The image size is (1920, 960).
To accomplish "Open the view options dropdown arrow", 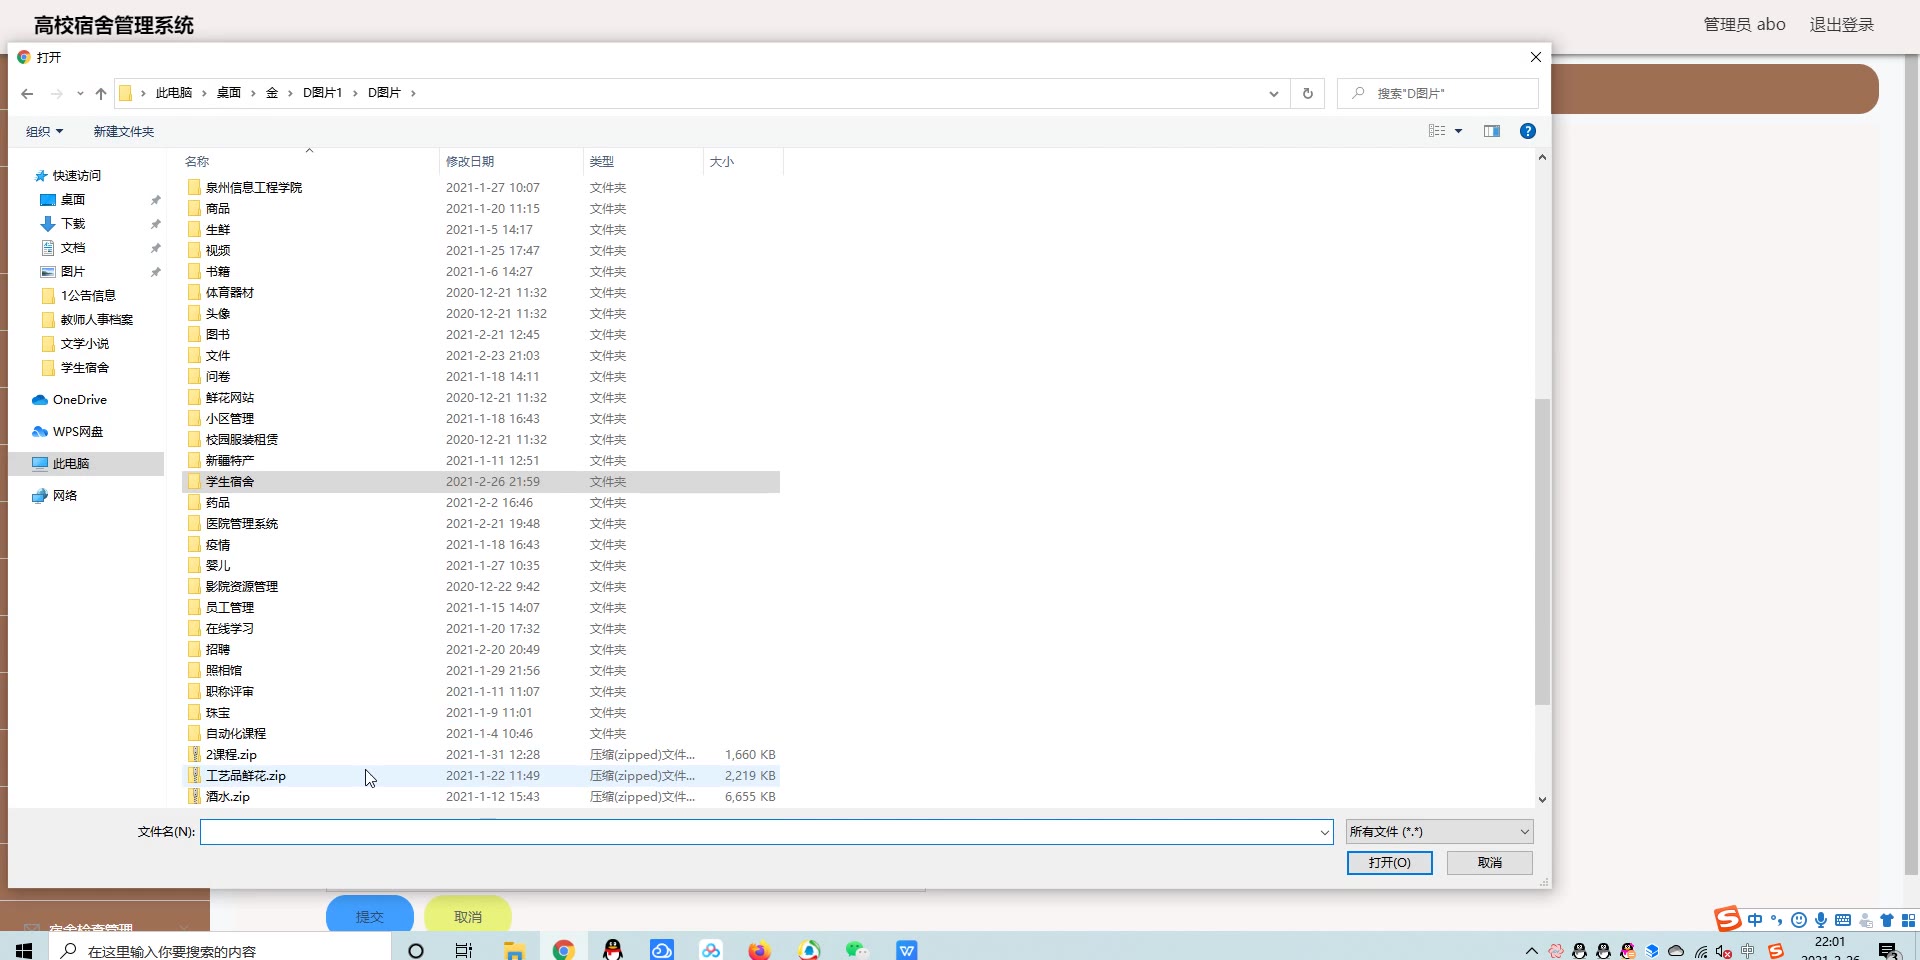I will coord(1458,131).
